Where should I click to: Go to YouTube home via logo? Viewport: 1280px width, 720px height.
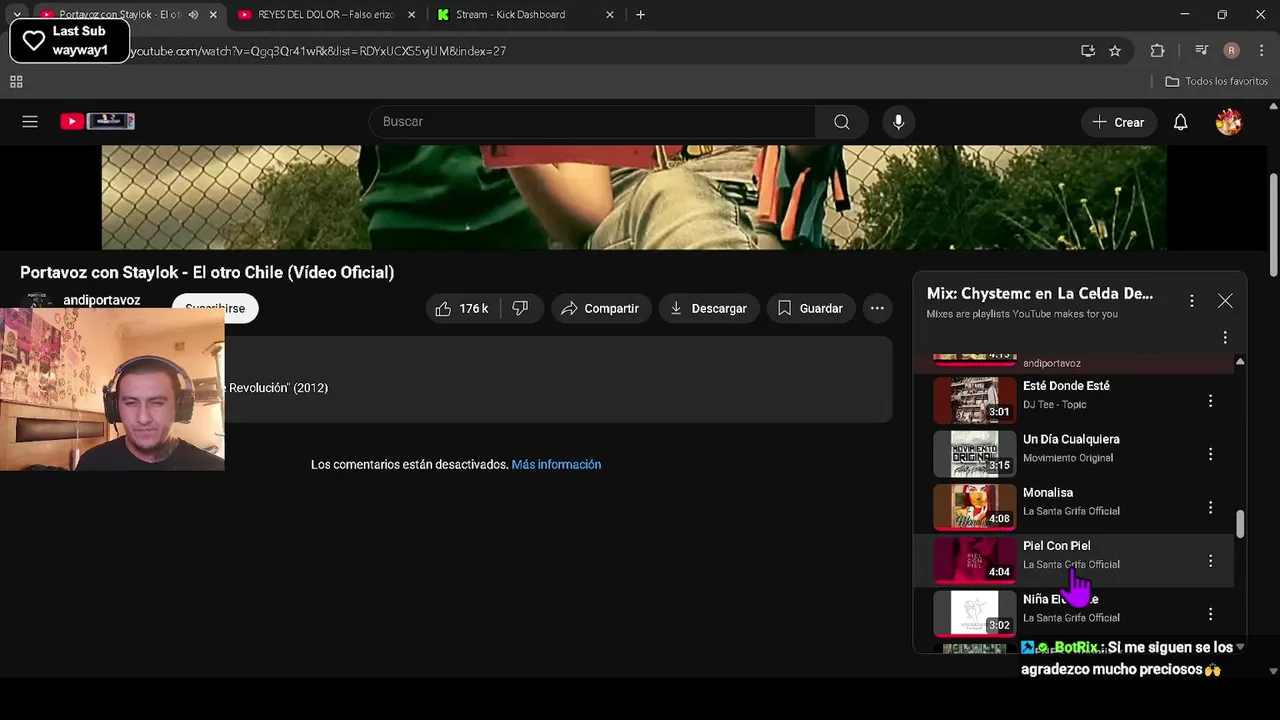[x=97, y=121]
